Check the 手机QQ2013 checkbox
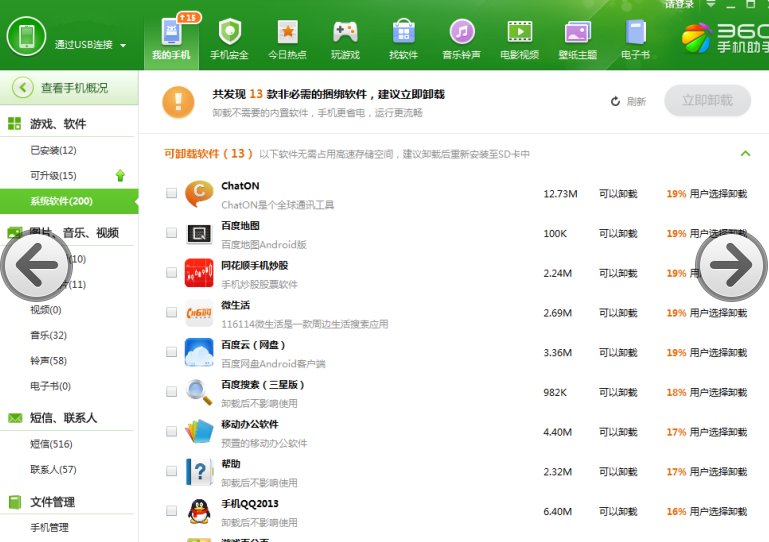769x542 pixels. click(171, 511)
